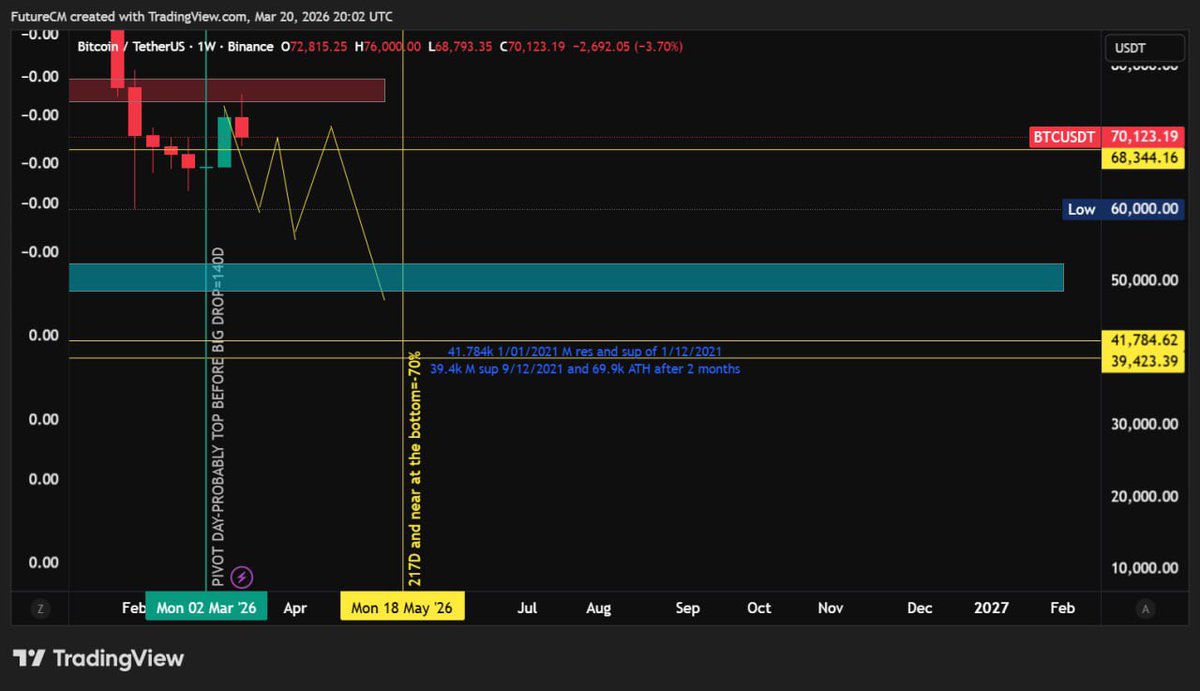The height and width of the screenshot is (691, 1200).
Task: Select the '41.784k 1/01/2021 M res' annotation
Action: click(x=584, y=352)
